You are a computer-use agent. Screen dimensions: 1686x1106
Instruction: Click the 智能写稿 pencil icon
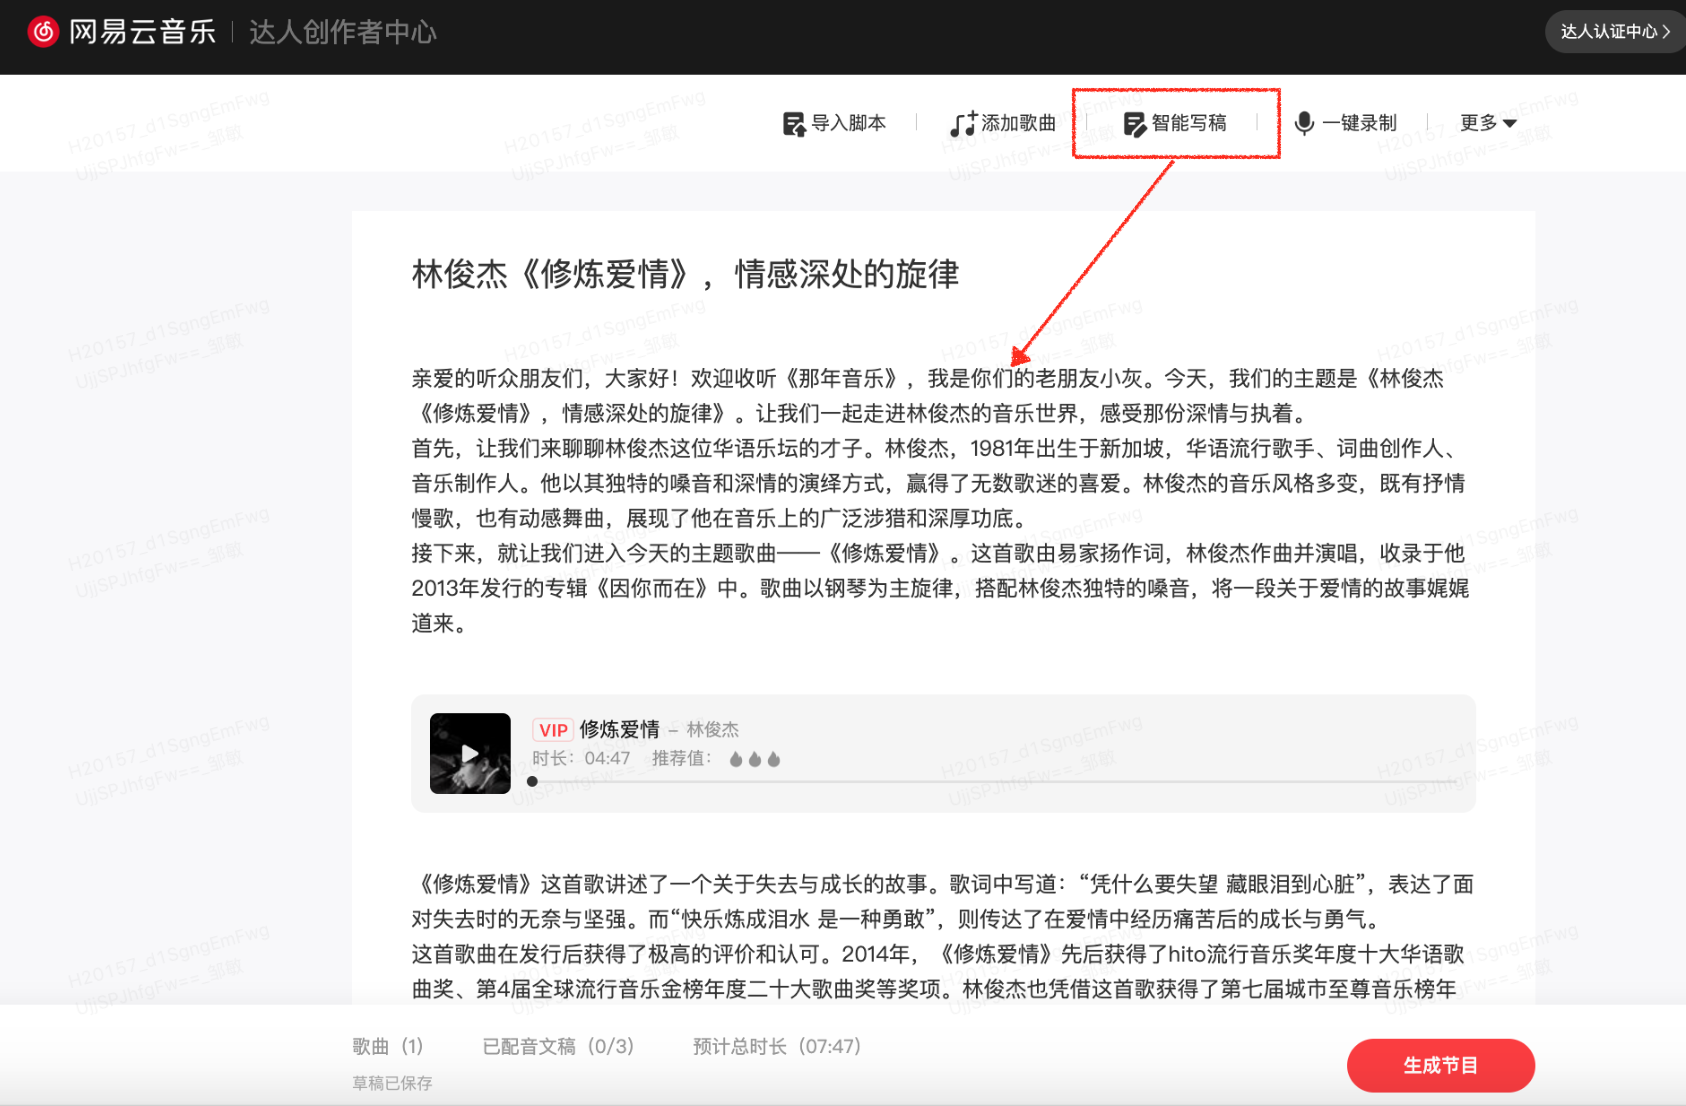(1134, 124)
